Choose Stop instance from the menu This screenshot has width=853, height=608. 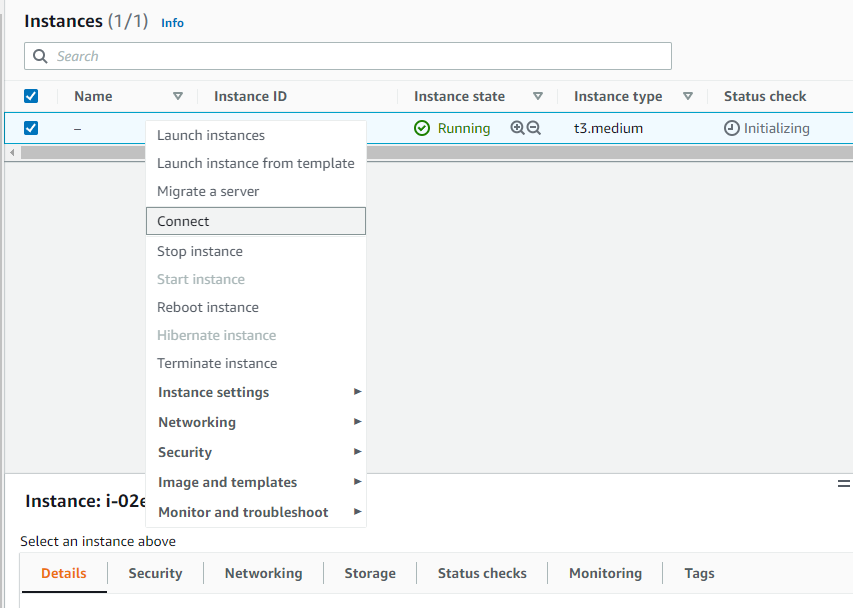pos(200,251)
